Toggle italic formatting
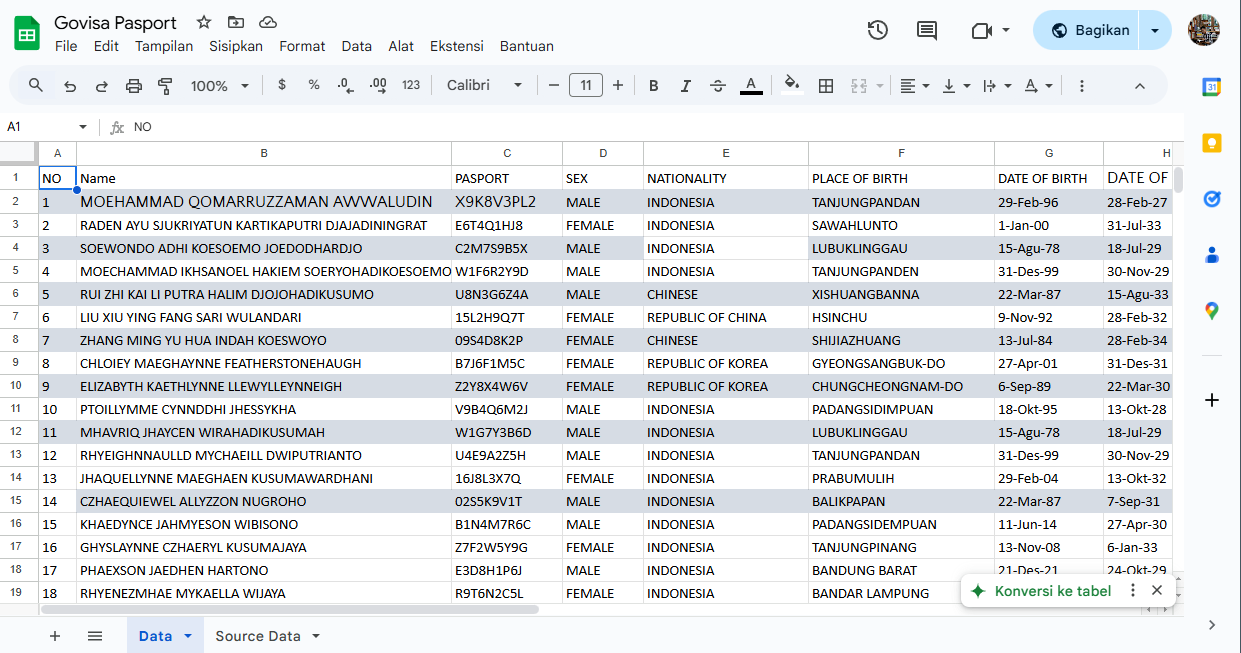1241x653 pixels. tap(686, 86)
